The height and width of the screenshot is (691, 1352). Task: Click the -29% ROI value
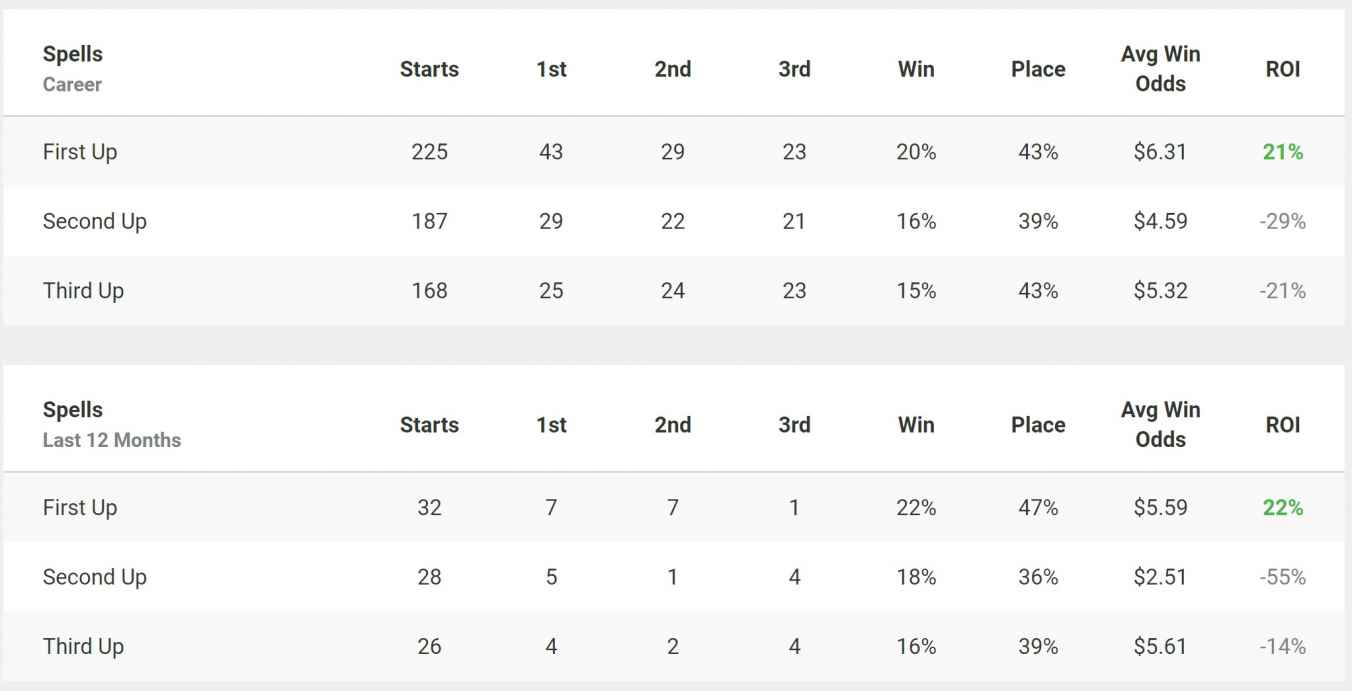(1283, 221)
